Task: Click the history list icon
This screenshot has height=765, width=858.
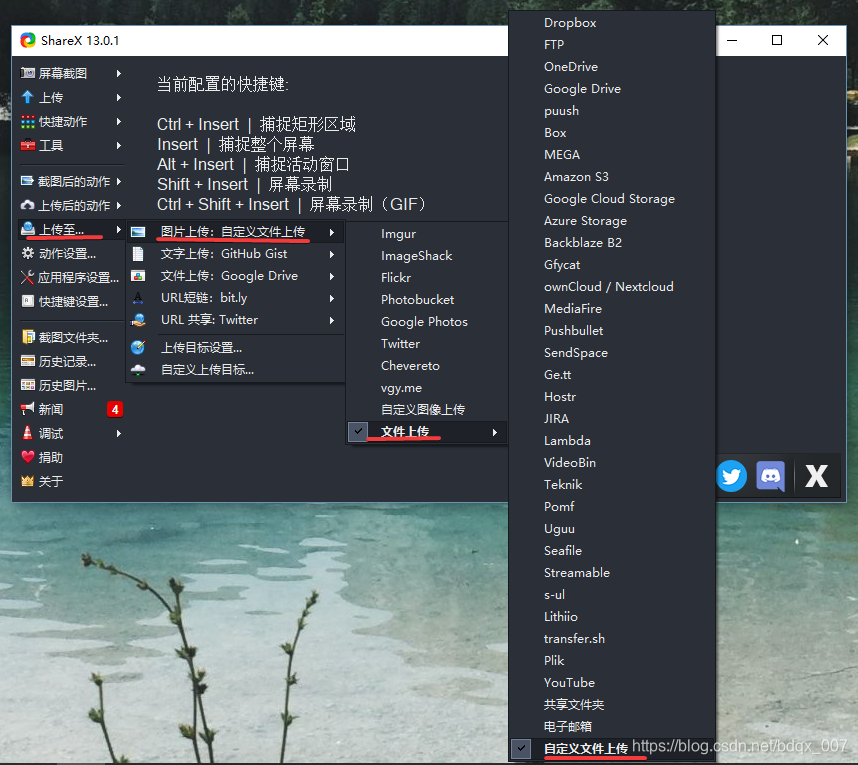Action: click(x=27, y=361)
